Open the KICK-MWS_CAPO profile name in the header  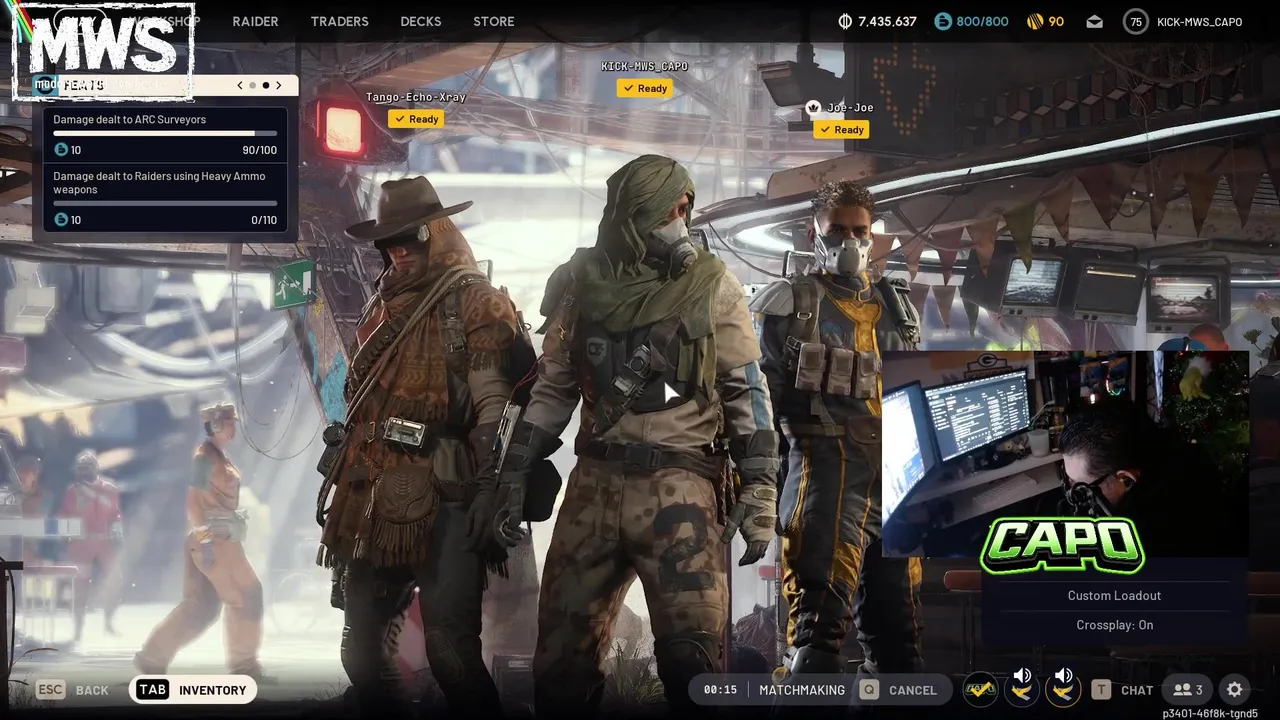click(1199, 22)
